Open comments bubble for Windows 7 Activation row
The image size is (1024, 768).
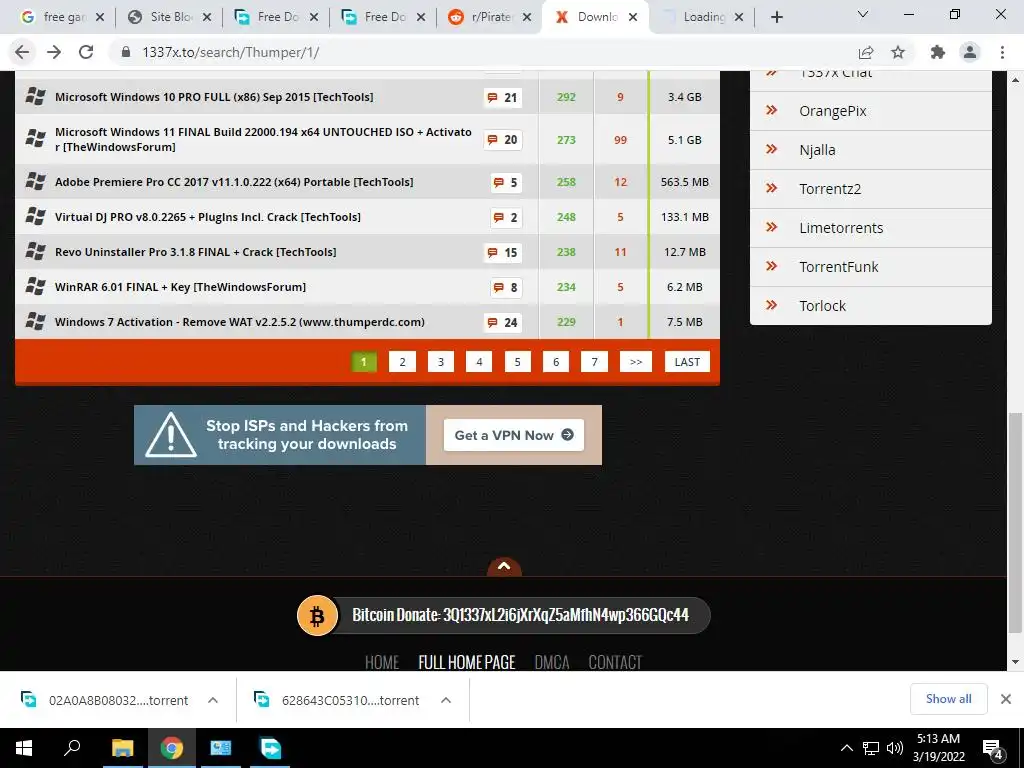[x=502, y=322]
